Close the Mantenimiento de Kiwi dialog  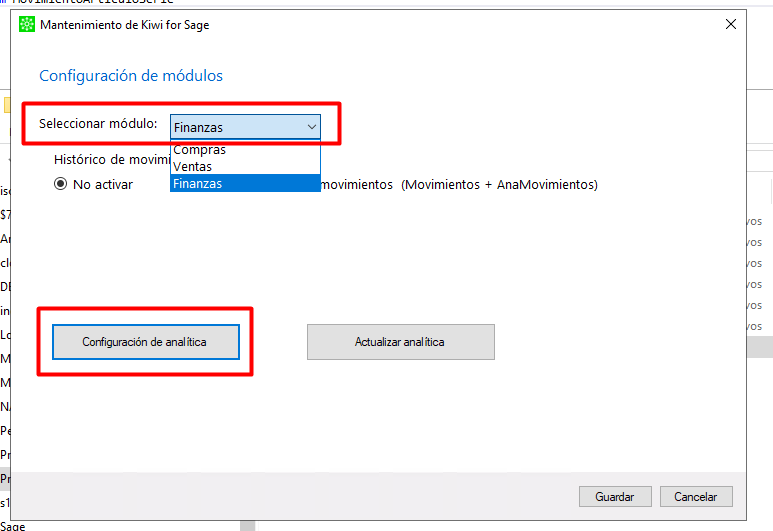[x=731, y=24]
